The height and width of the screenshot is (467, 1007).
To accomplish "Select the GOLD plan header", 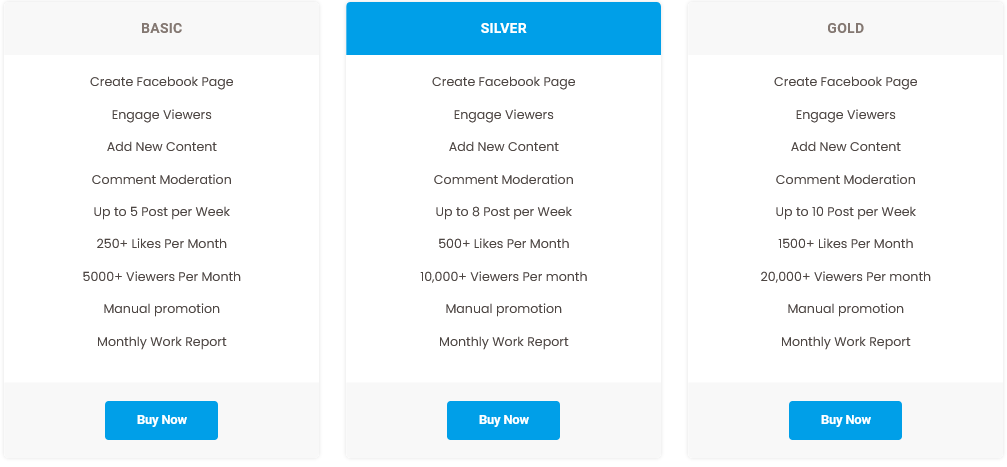I will pyautogui.click(x=845, y=28).
